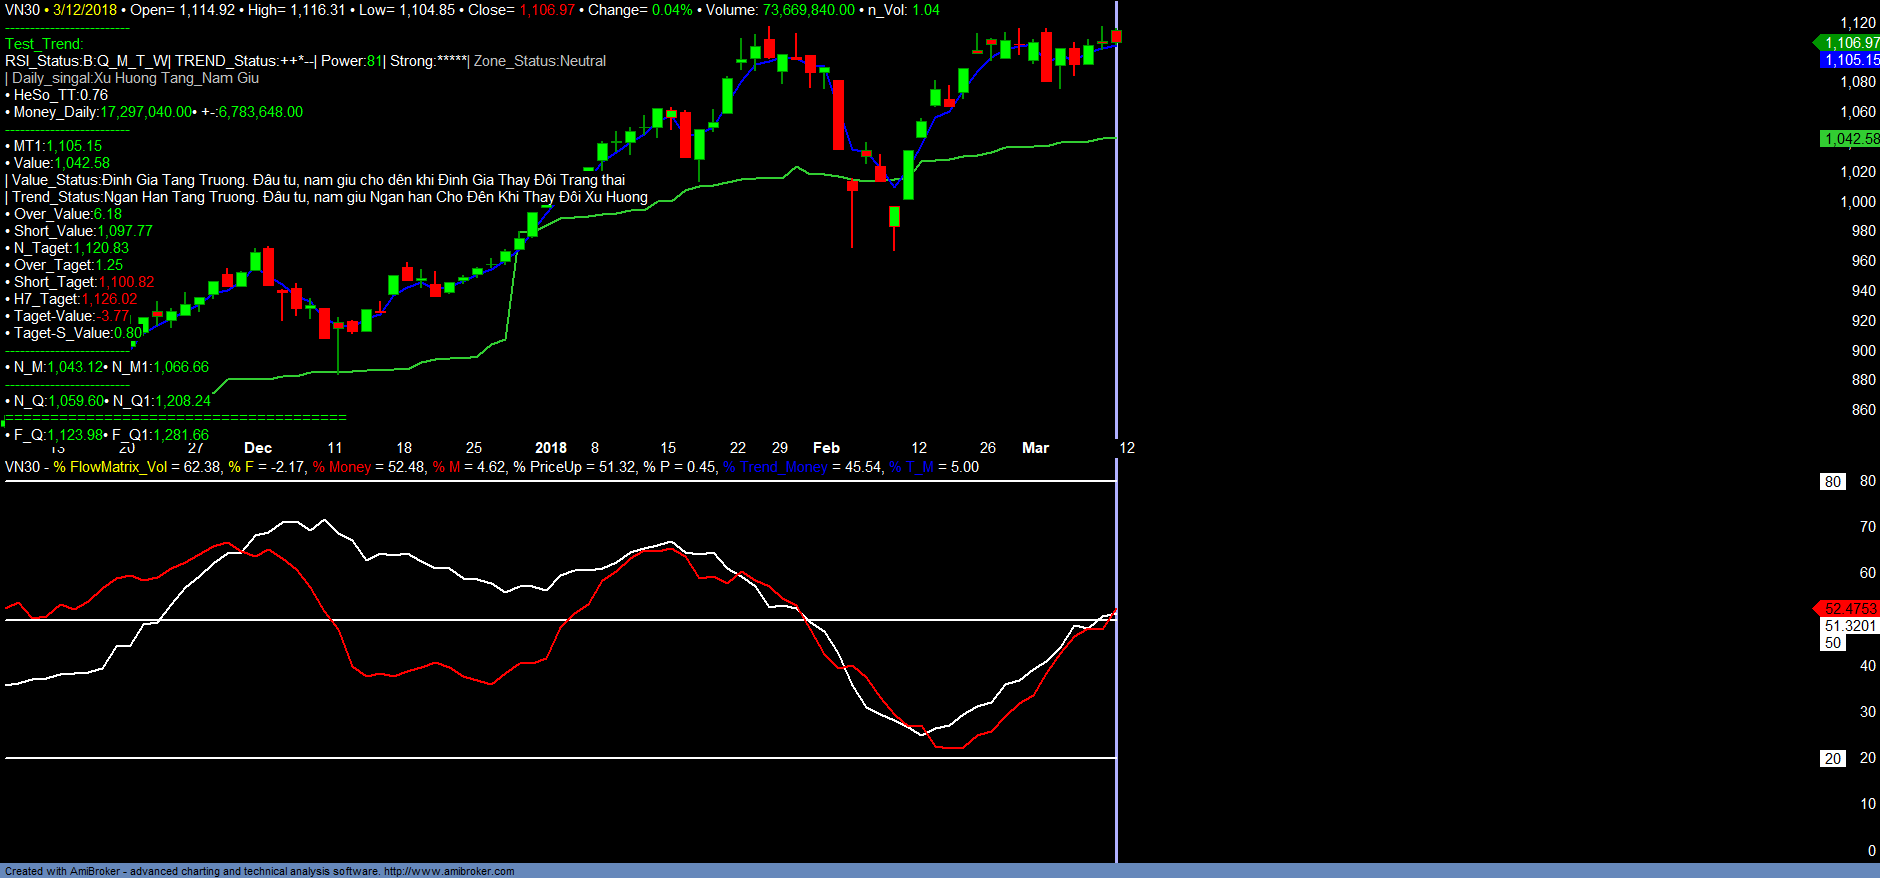
Task: Click the red 1,106.97 close price tag
Action: [1850, 43]
